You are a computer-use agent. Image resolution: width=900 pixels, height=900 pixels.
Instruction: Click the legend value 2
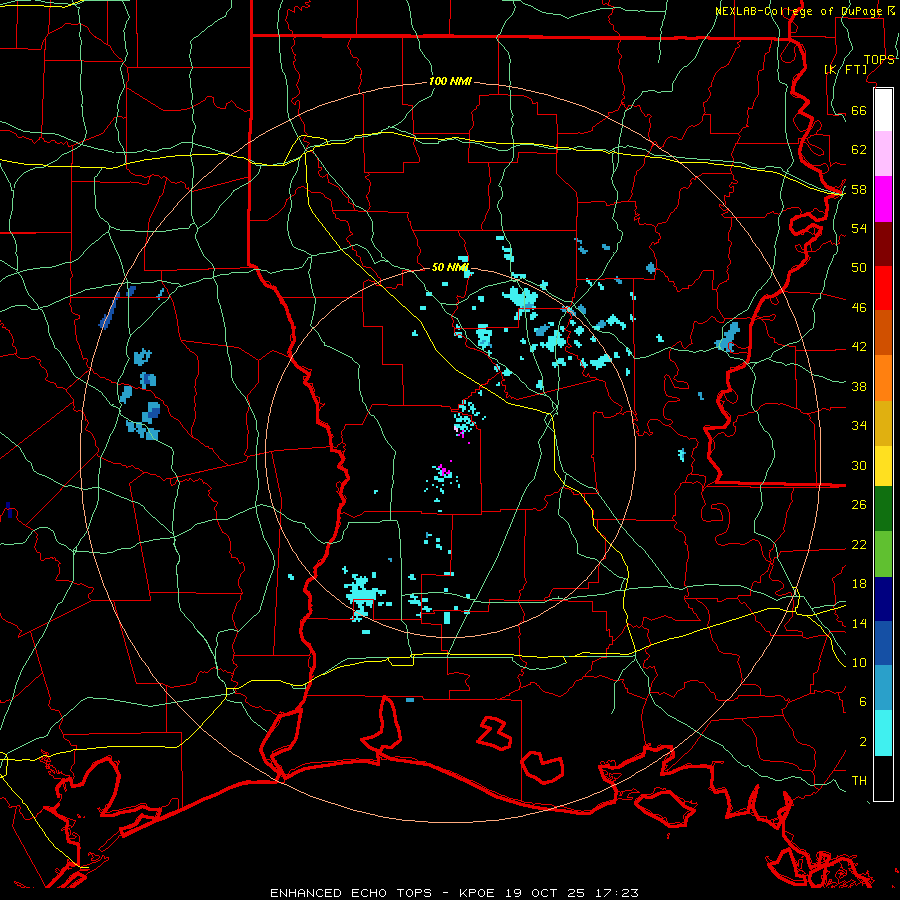(863, 742)
